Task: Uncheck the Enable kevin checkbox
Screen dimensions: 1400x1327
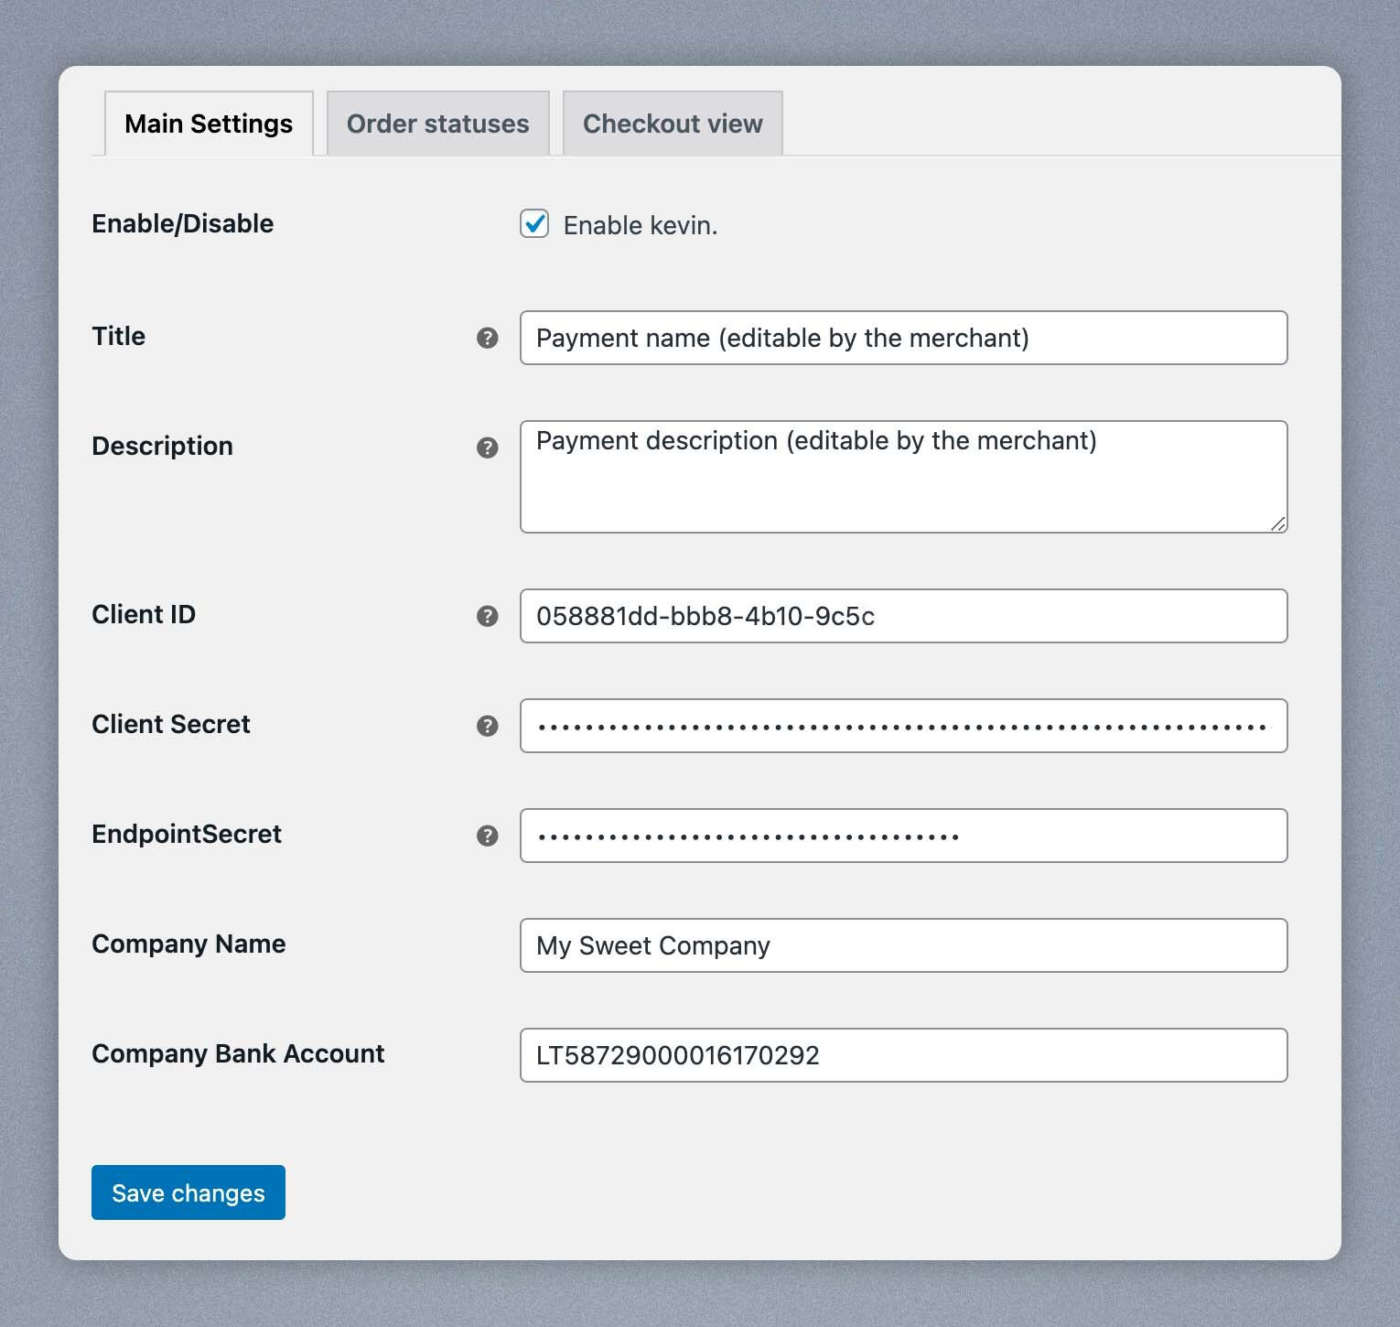Action: coord(534,224)
